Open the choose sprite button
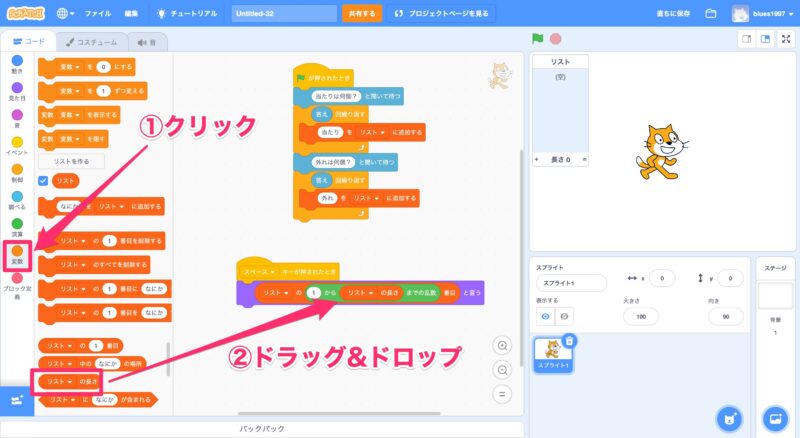 click(x=726, y=416)
